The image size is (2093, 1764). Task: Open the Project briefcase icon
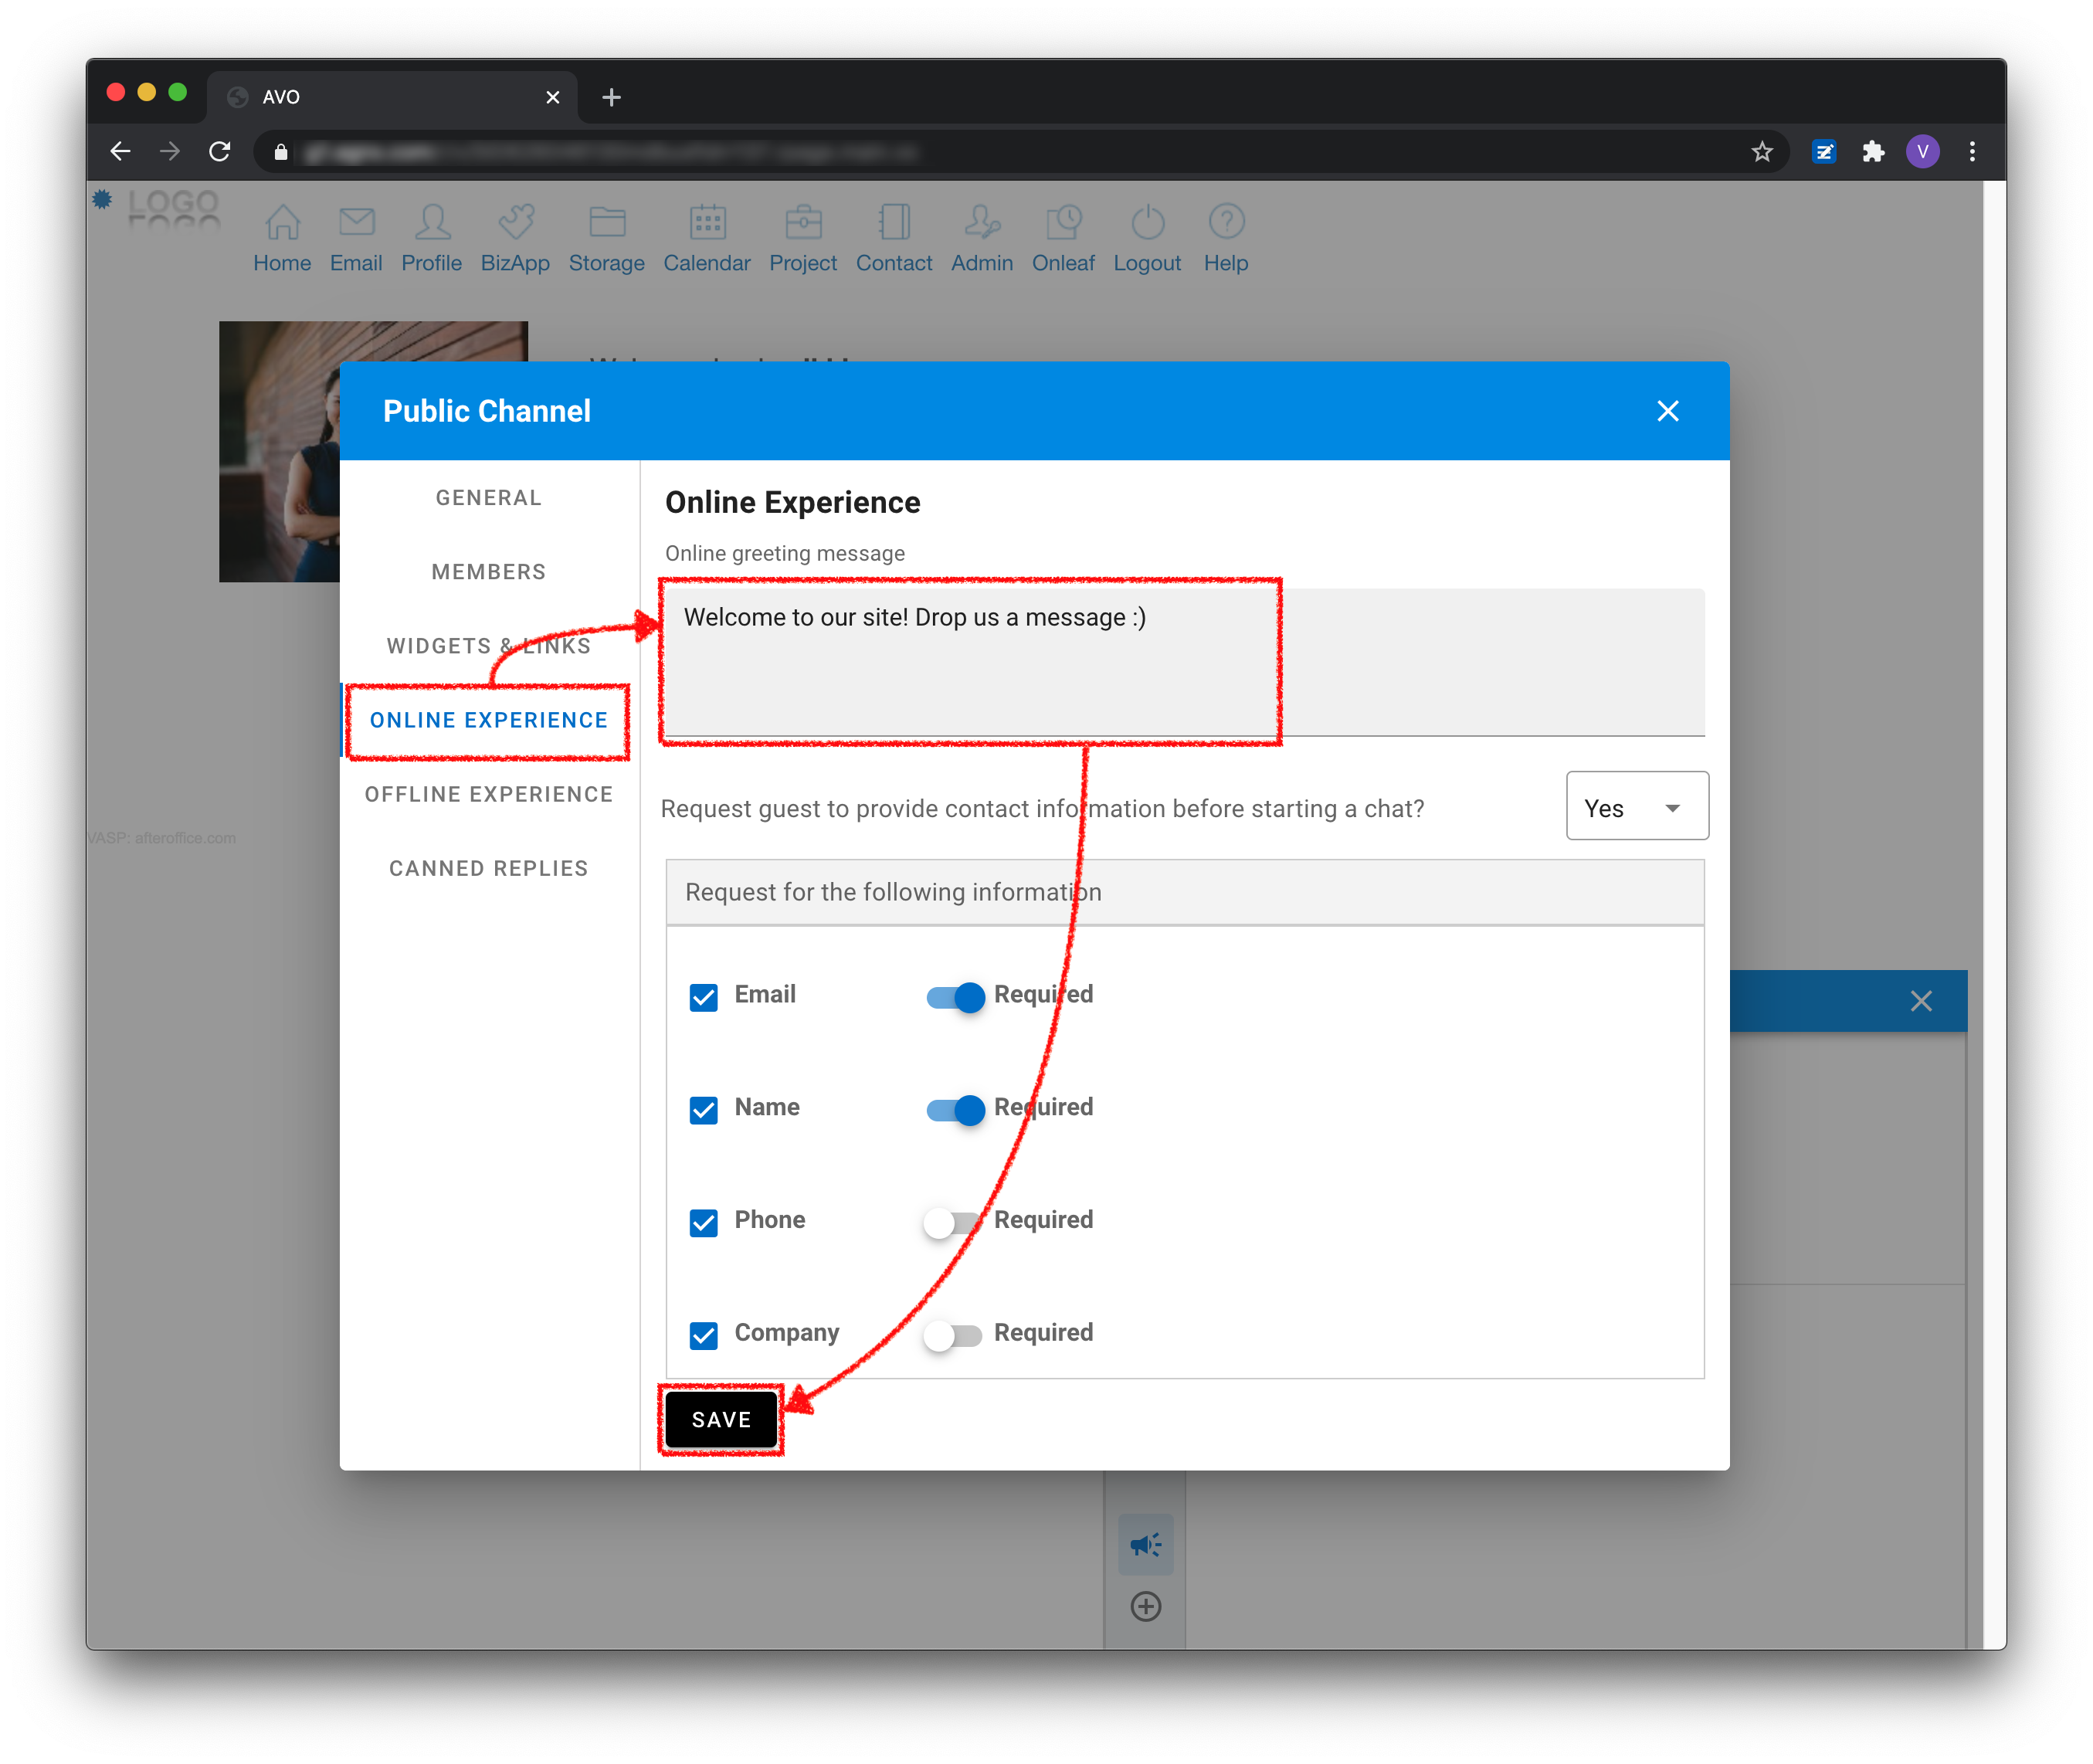click(803, 222)
